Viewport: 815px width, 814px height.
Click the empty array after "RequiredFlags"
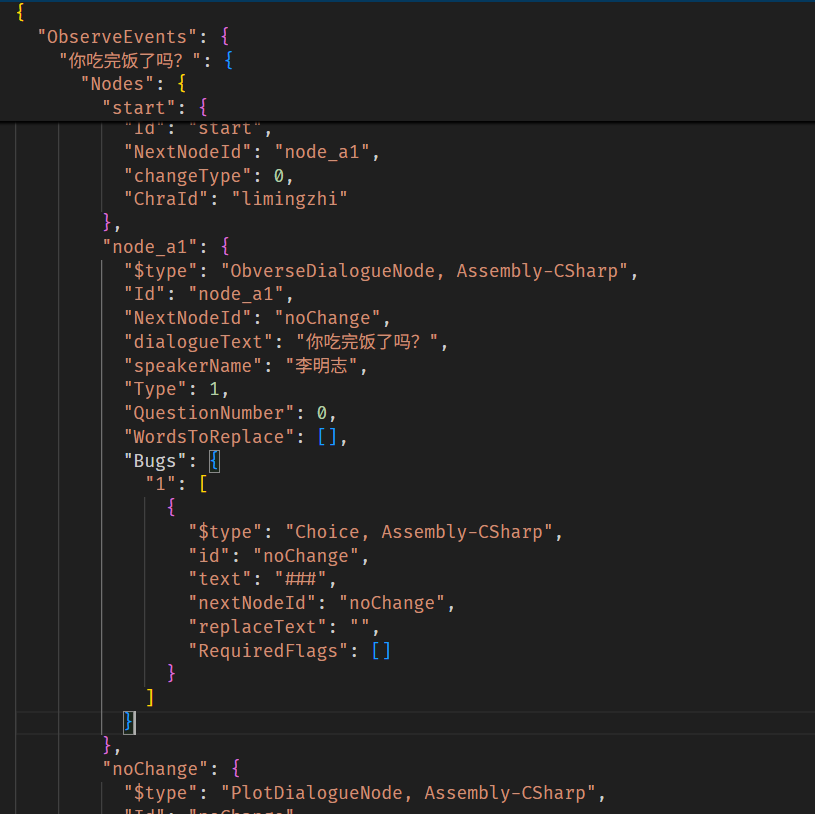pyautogui.click(x=381, y=651)
